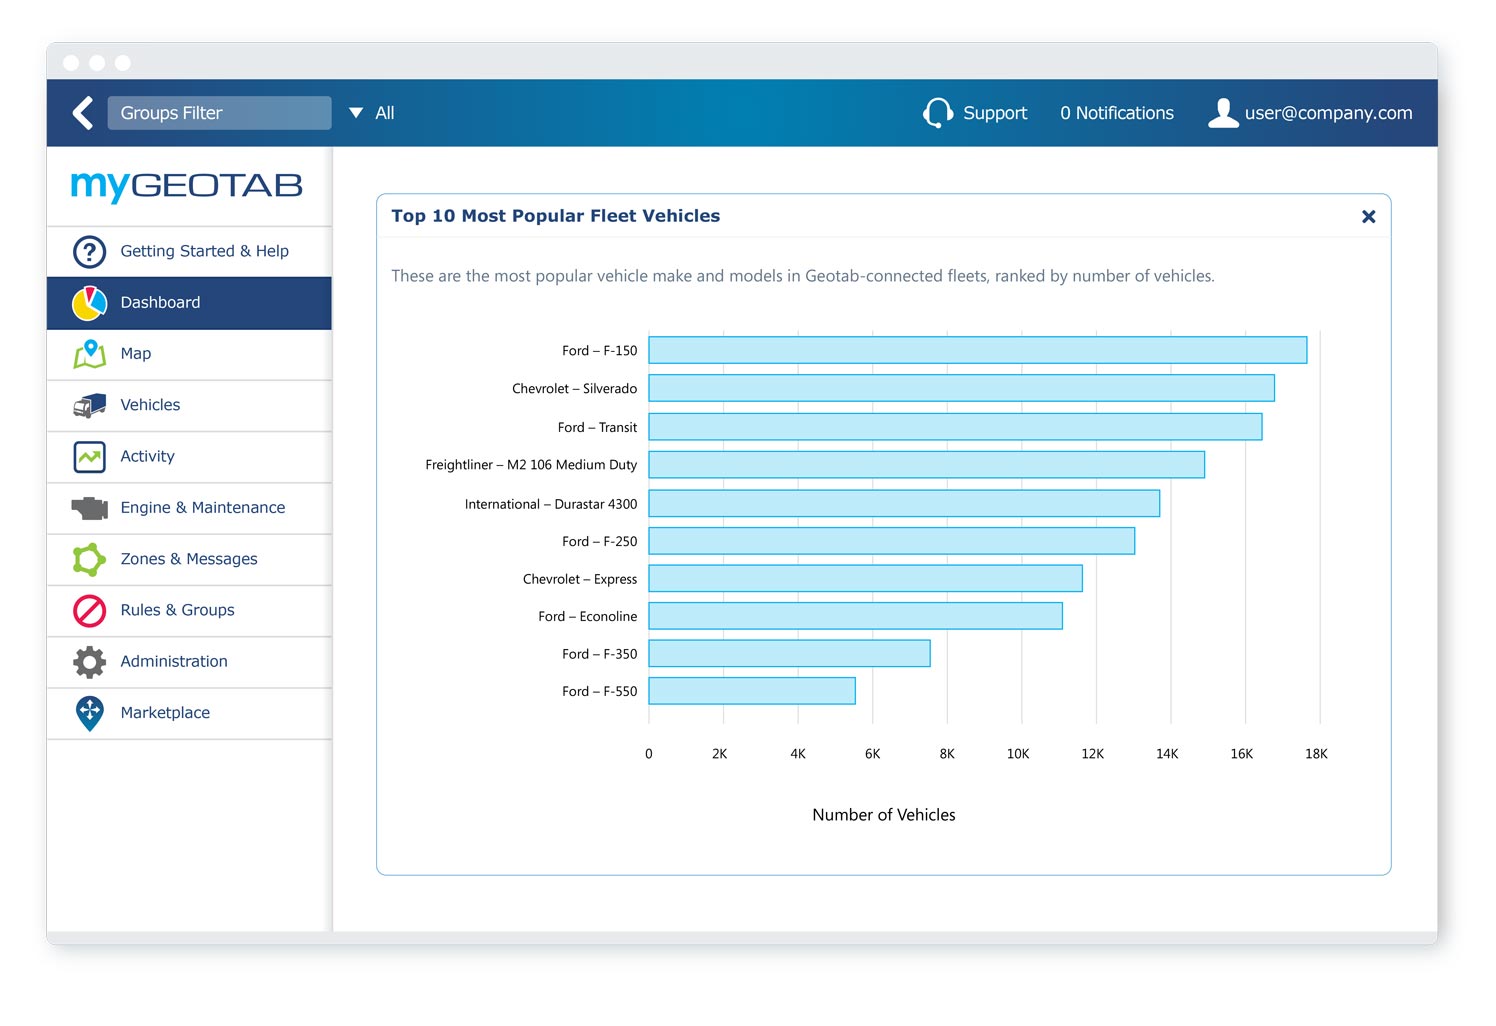Click the user profile avatar icon

click(x=1222, y=113)
